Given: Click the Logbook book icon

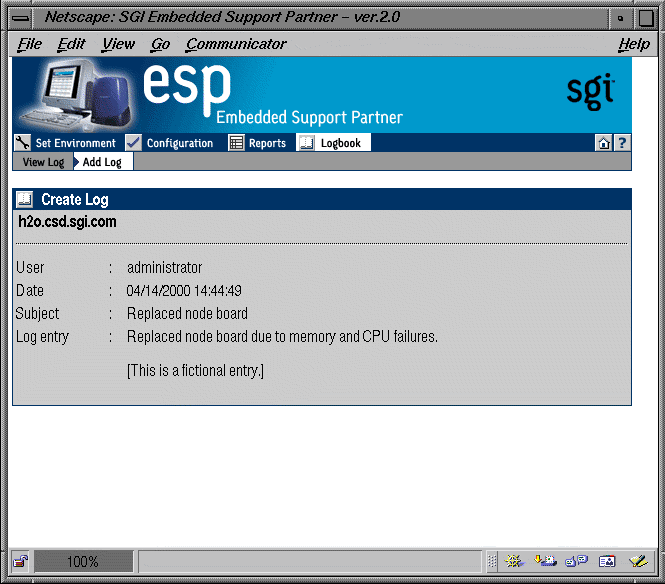Looking at the screenshot, I should [x=306, y=143].
